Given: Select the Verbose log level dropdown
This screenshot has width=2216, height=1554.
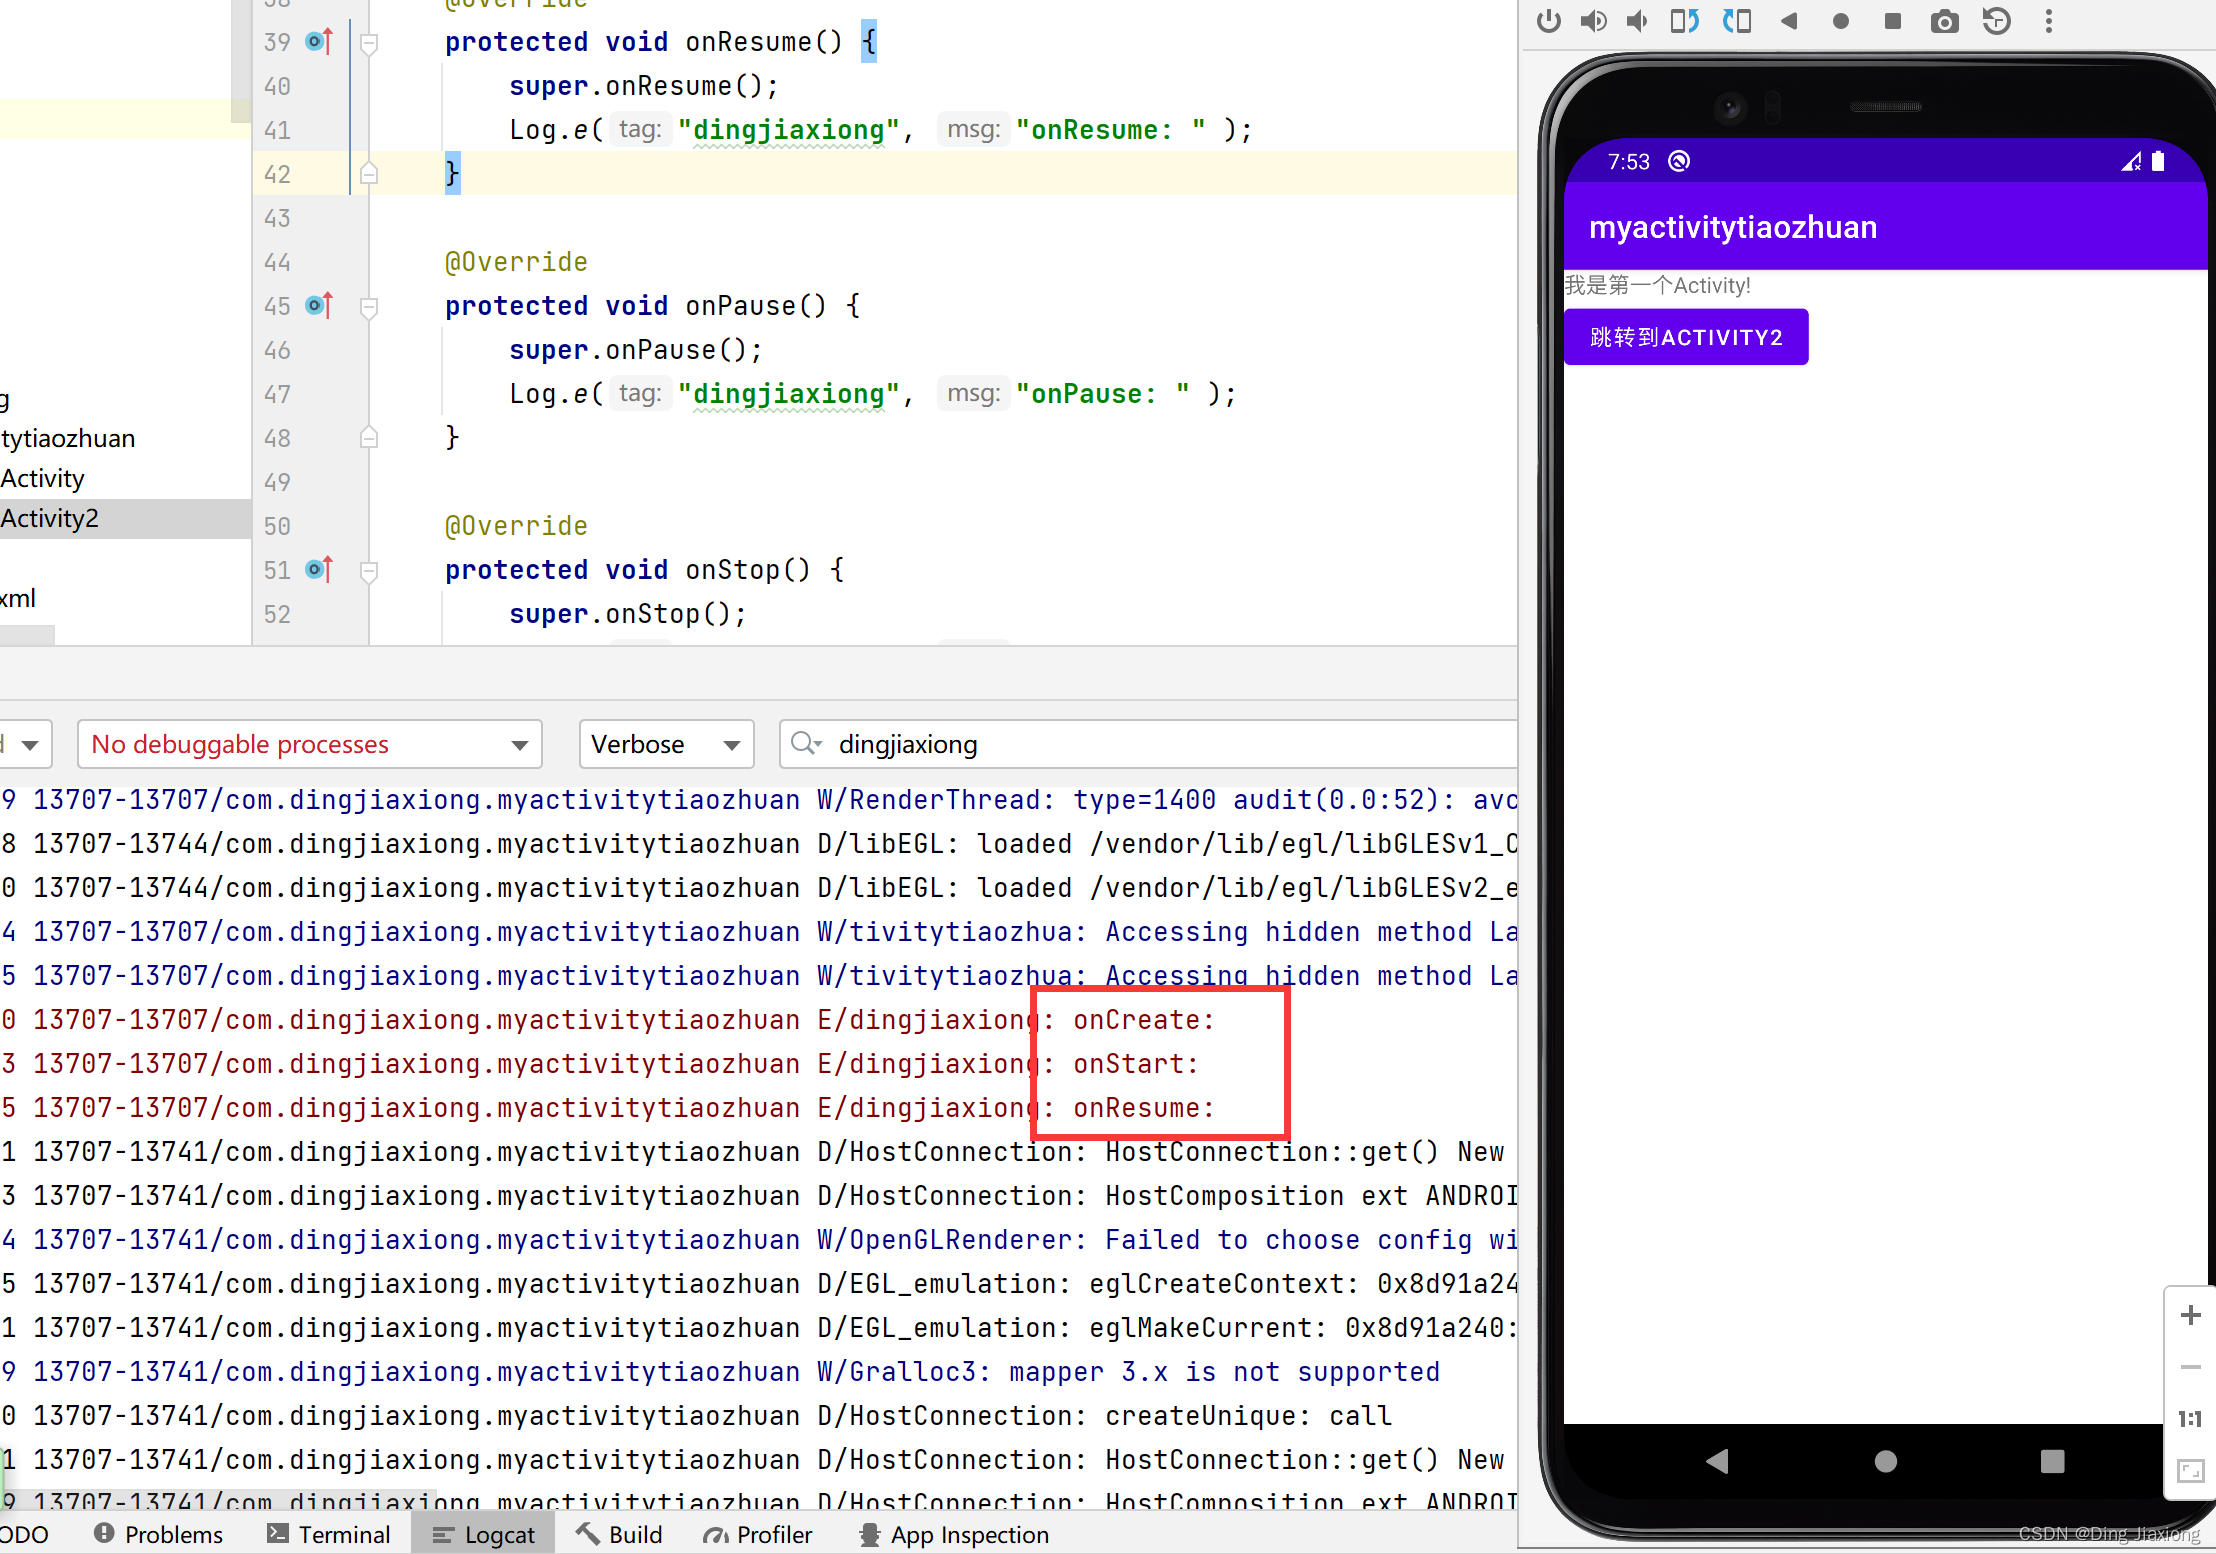Looking at the screenshot, I should [662, 742].
